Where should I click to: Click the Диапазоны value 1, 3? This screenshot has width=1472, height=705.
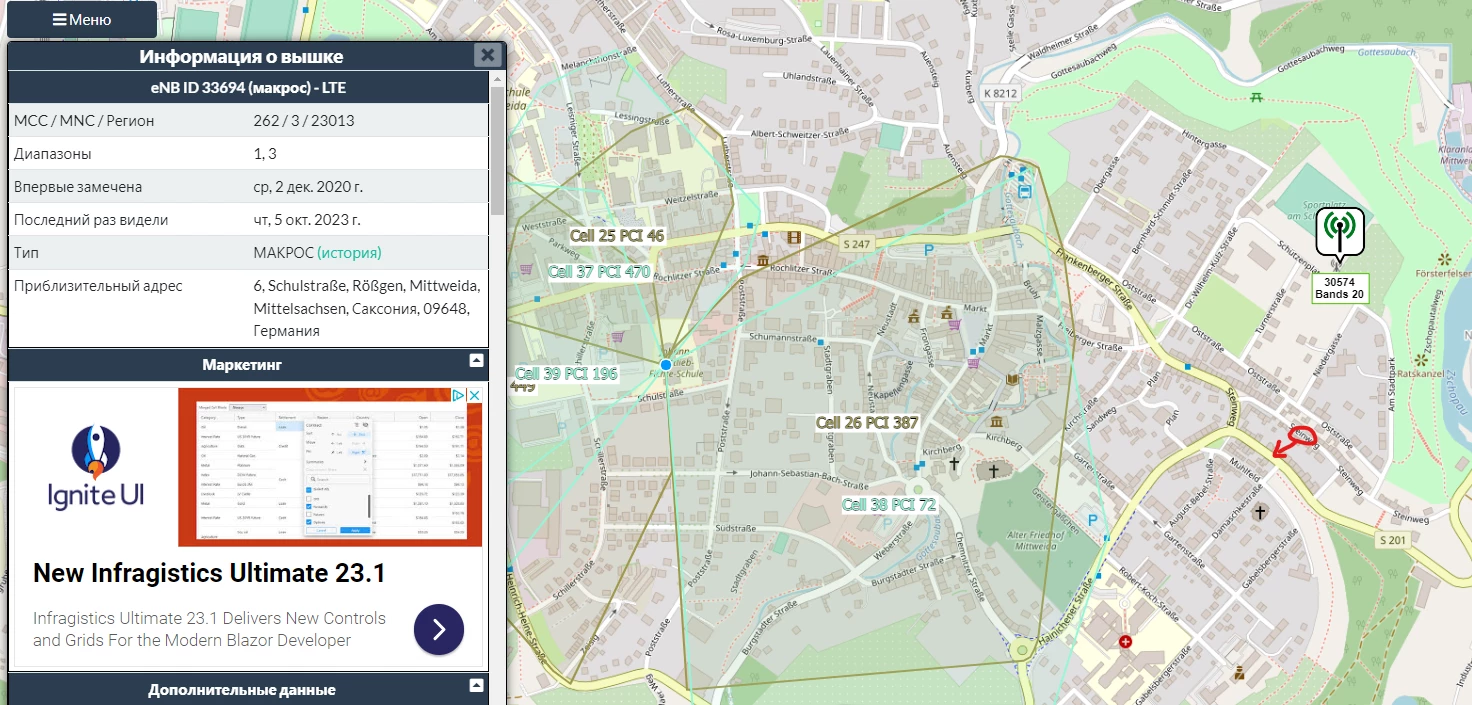point(265,154)
